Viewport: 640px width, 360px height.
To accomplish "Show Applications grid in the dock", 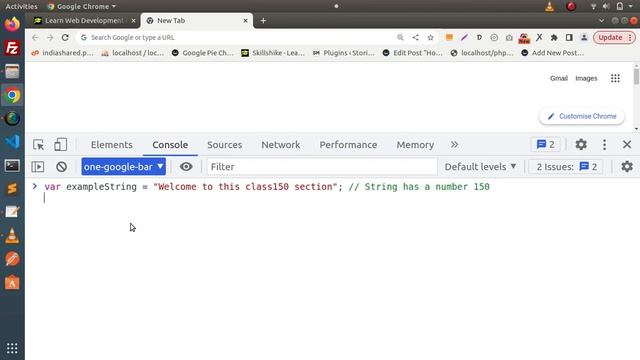I will (x=12, y=348).
